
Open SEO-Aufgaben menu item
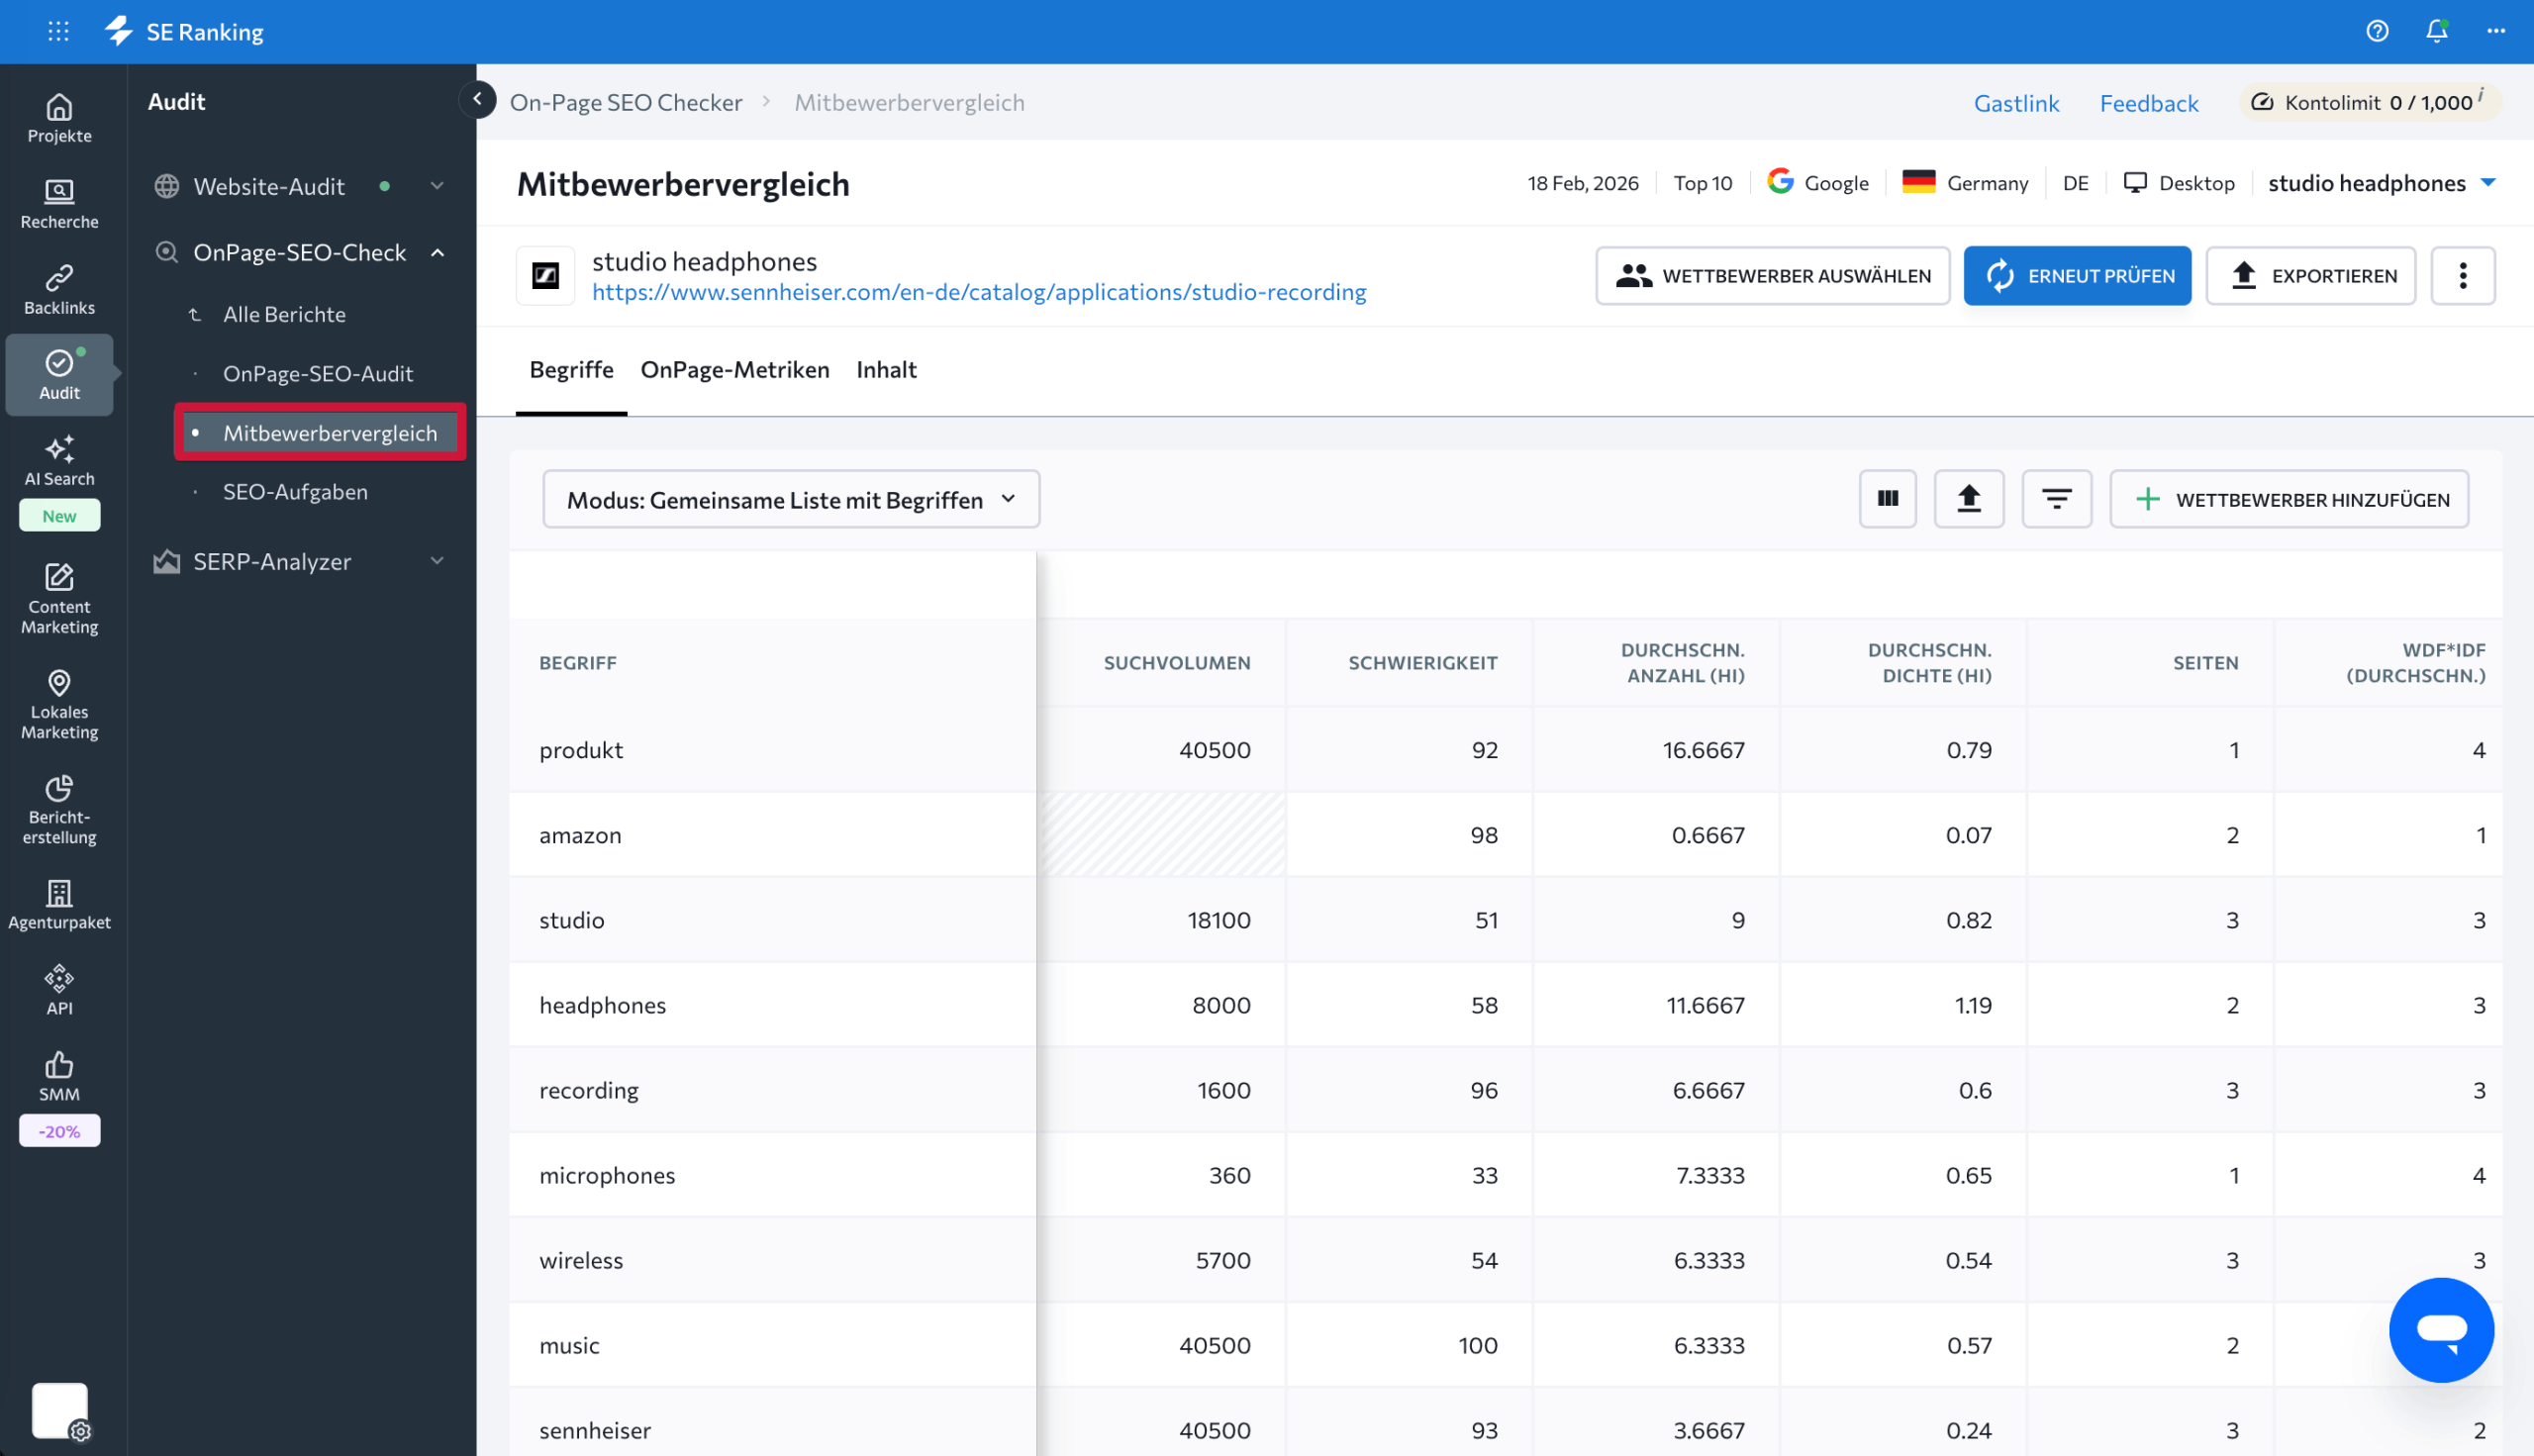point(295,491)
